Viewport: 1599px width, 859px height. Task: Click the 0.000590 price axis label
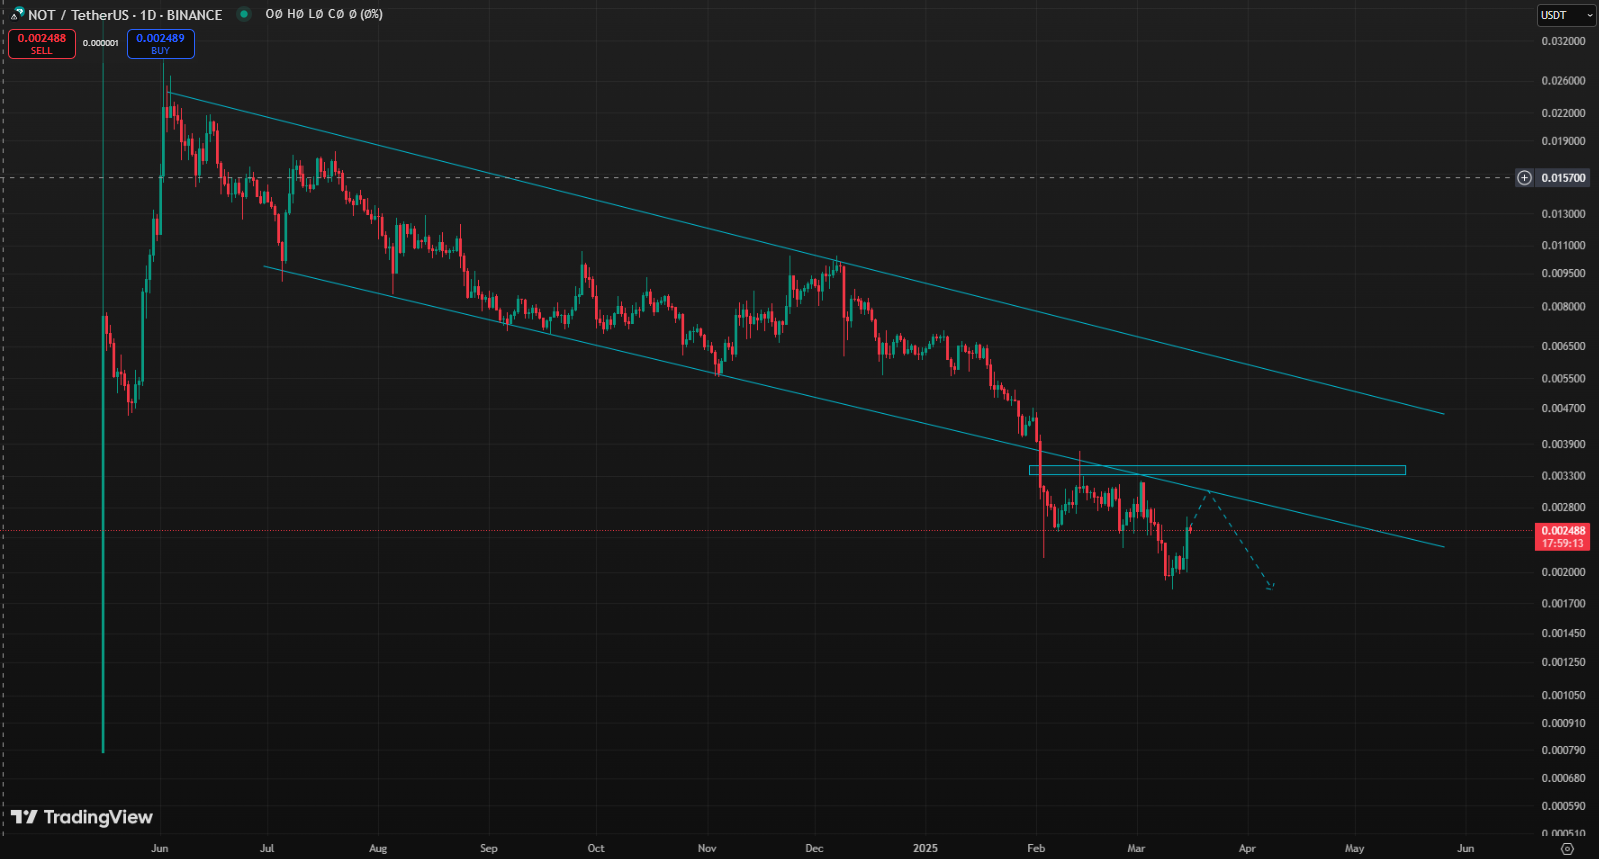point(1563,806)
